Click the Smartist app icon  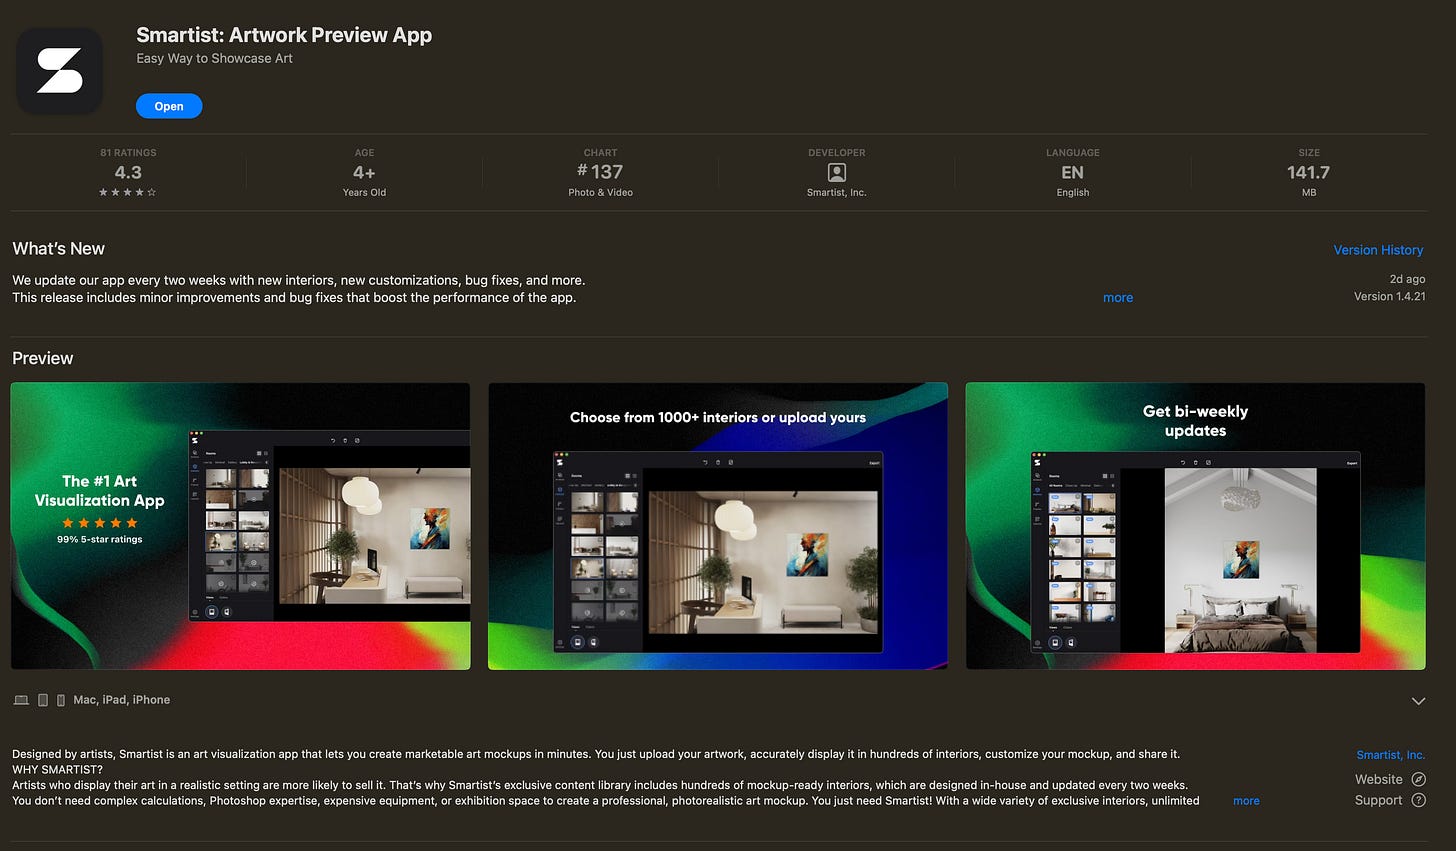(60, 71)
